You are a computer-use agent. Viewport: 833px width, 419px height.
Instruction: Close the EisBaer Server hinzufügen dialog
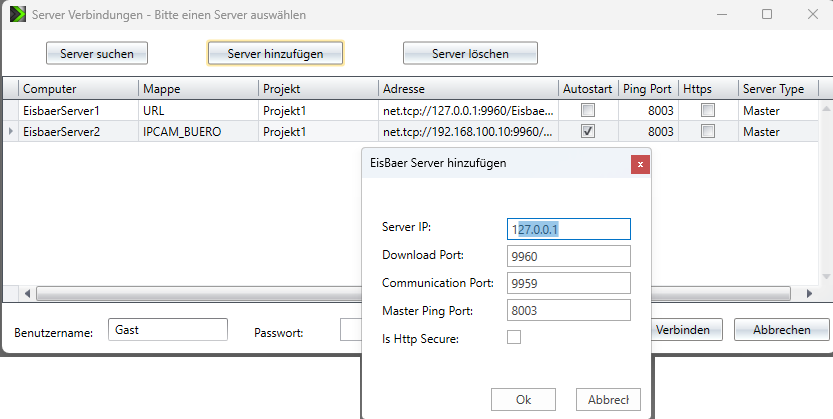[x=640, y=165]
